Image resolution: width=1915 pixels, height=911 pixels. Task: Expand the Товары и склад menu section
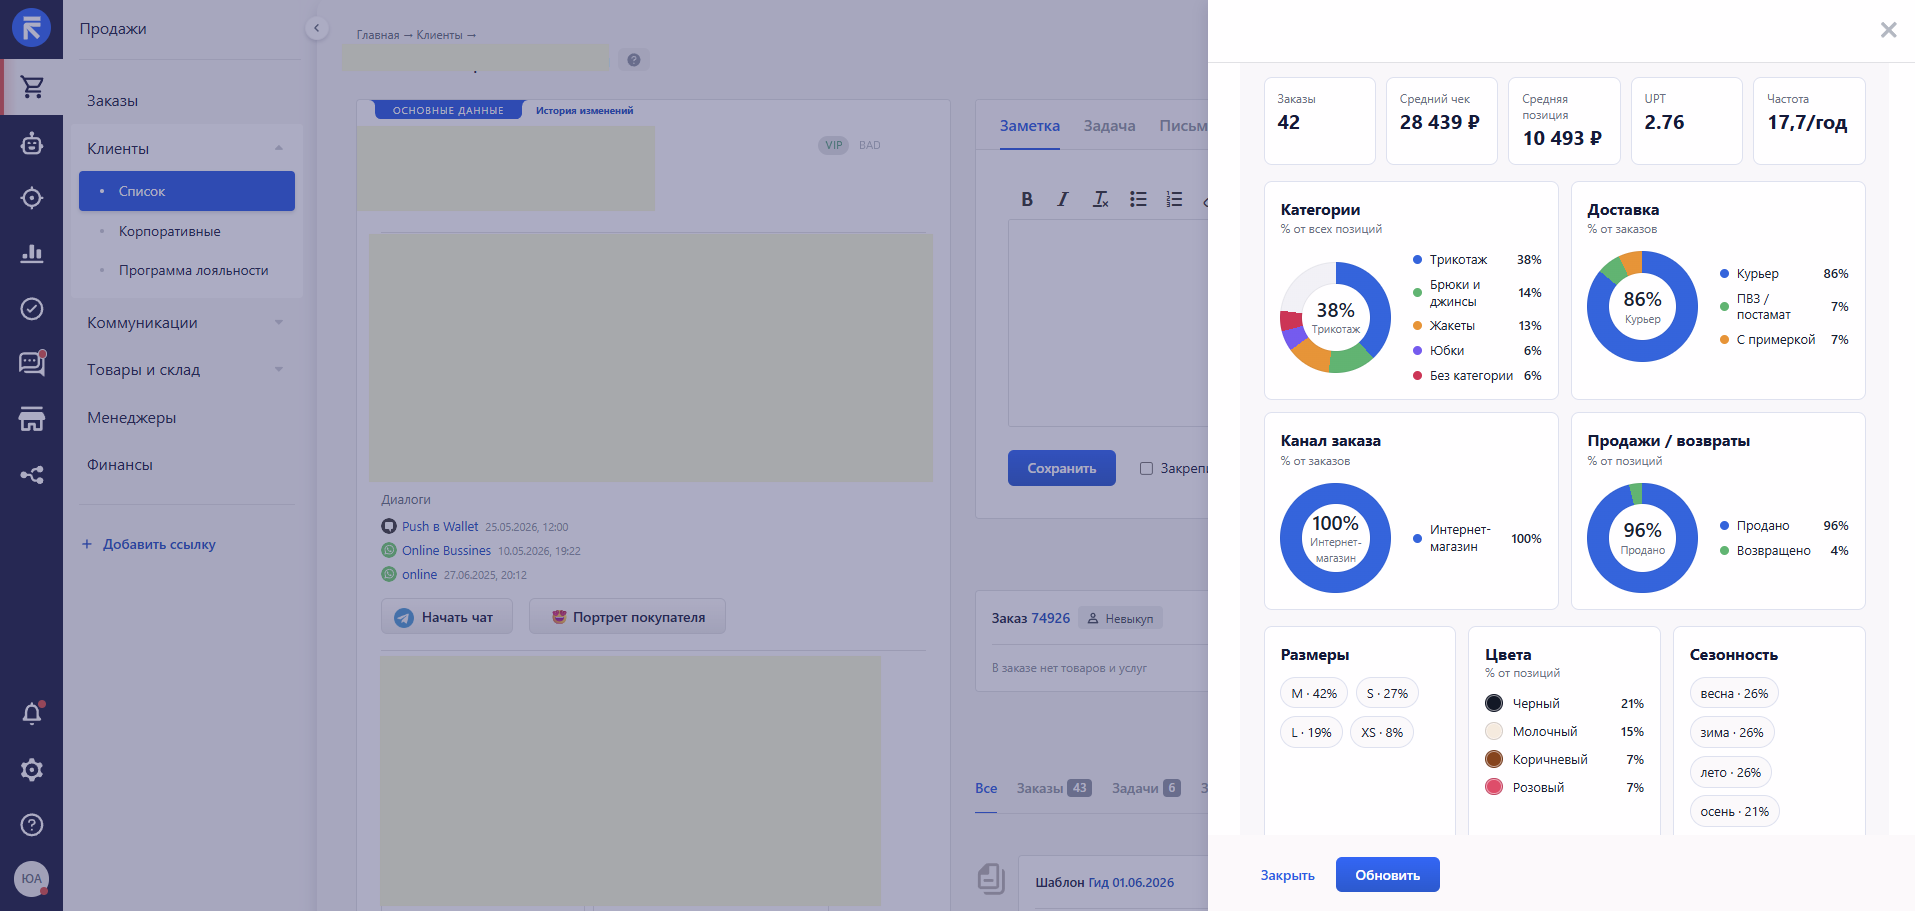[279, 369]
